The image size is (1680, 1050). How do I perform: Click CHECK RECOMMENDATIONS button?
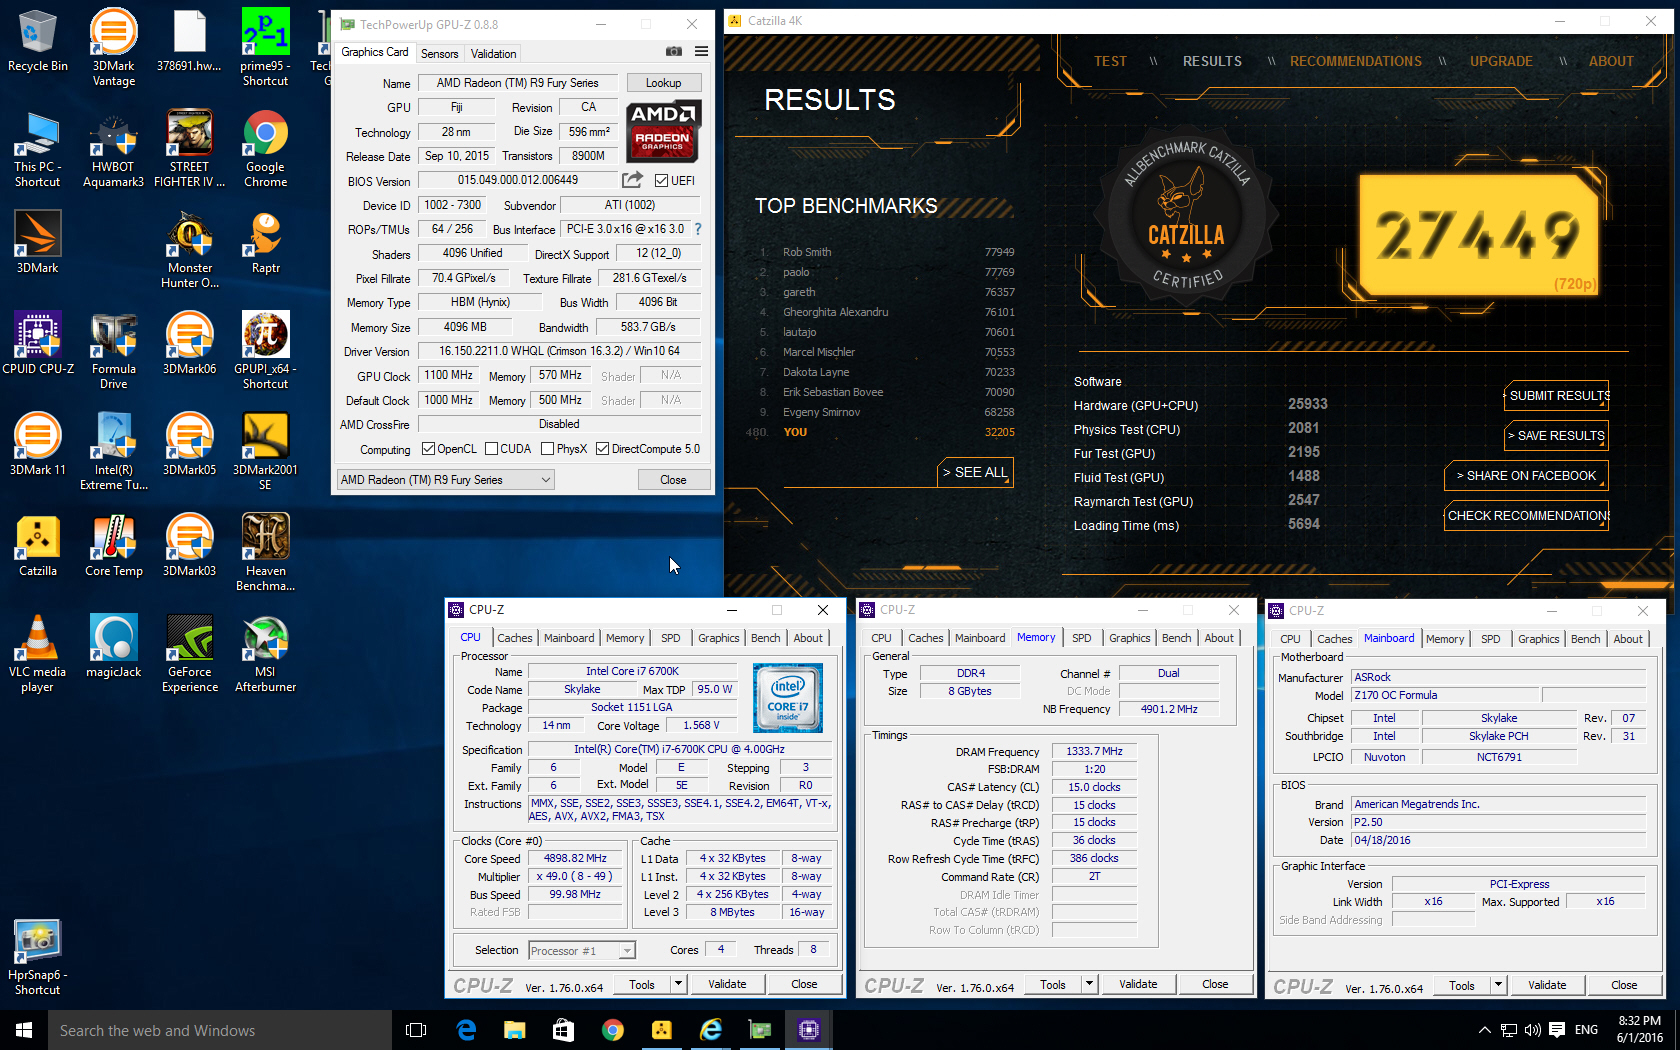point(1527,515)
